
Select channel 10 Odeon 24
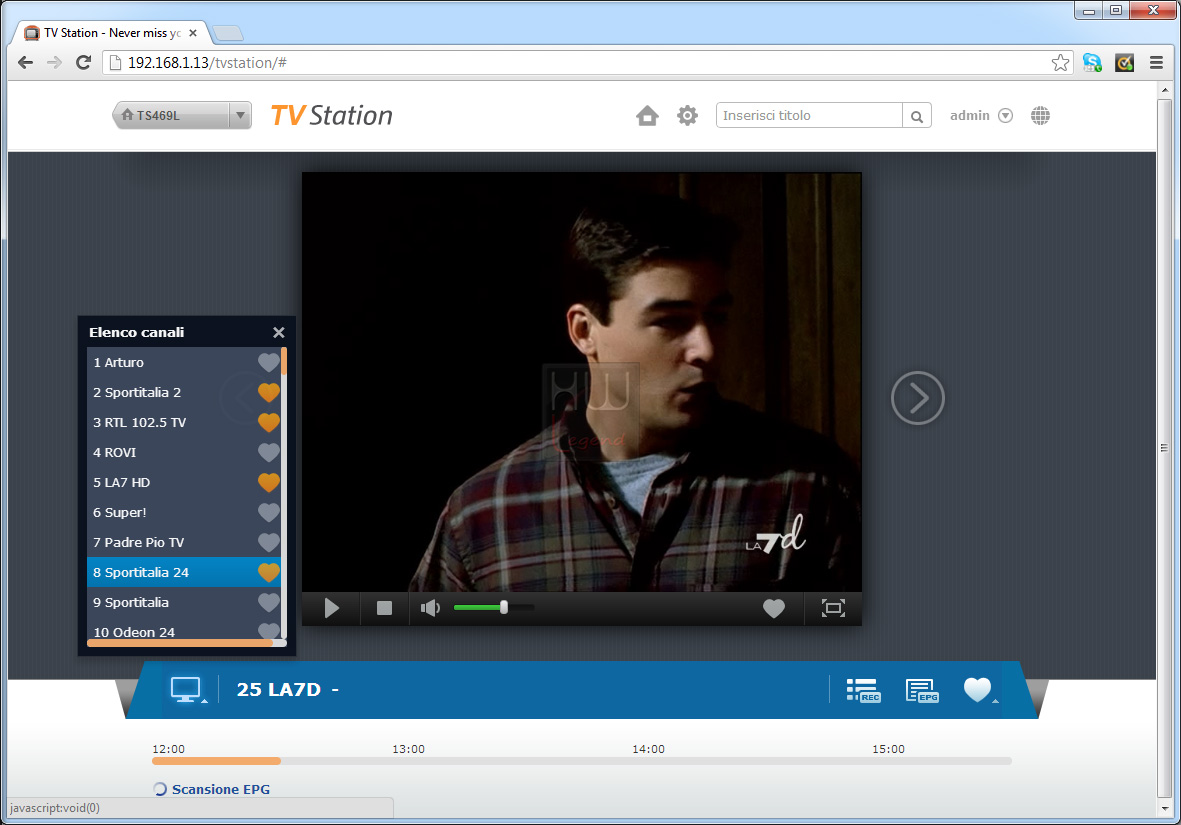(x=184, y=630)
